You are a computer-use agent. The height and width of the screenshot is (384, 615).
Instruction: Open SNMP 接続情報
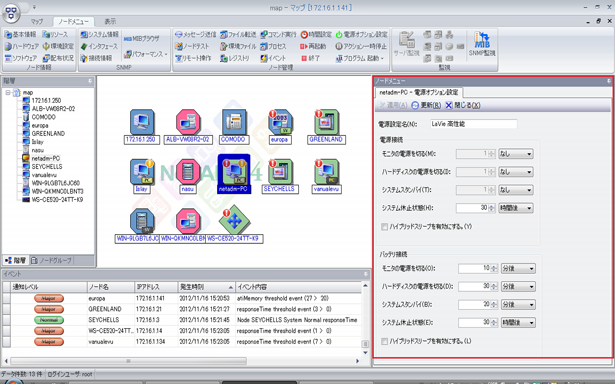click(96, 58)
